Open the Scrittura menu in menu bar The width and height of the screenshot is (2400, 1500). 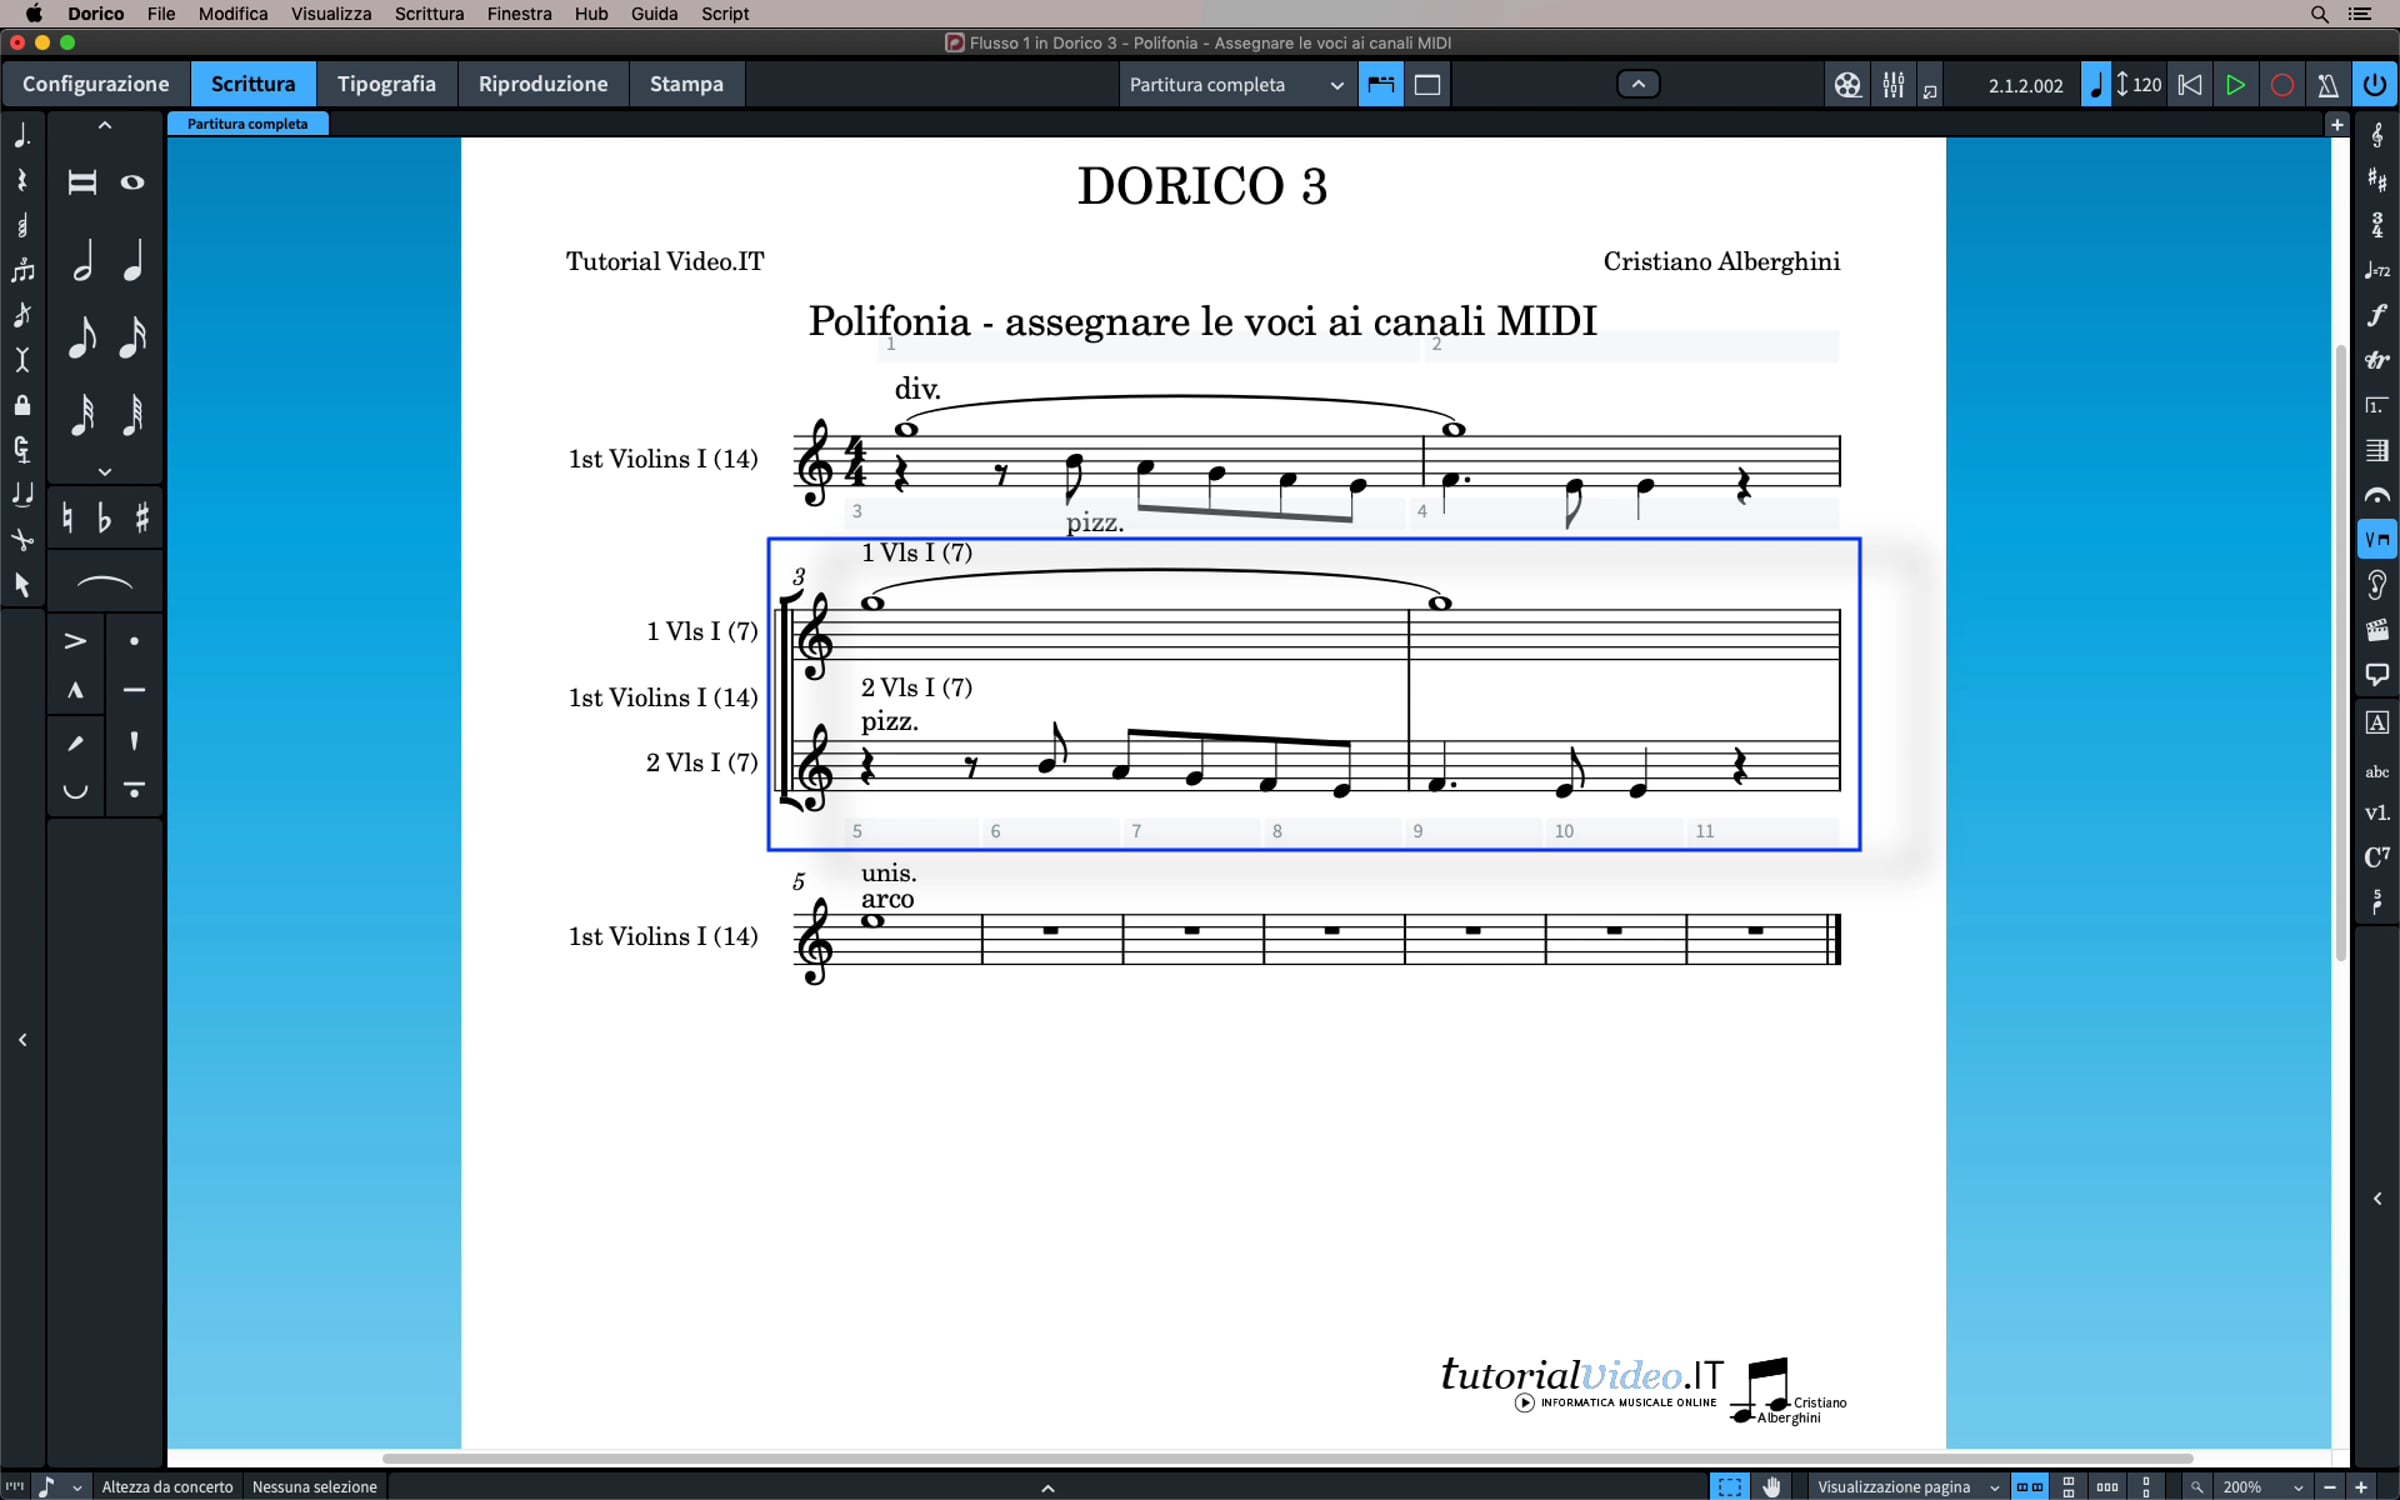click(429, 14)
